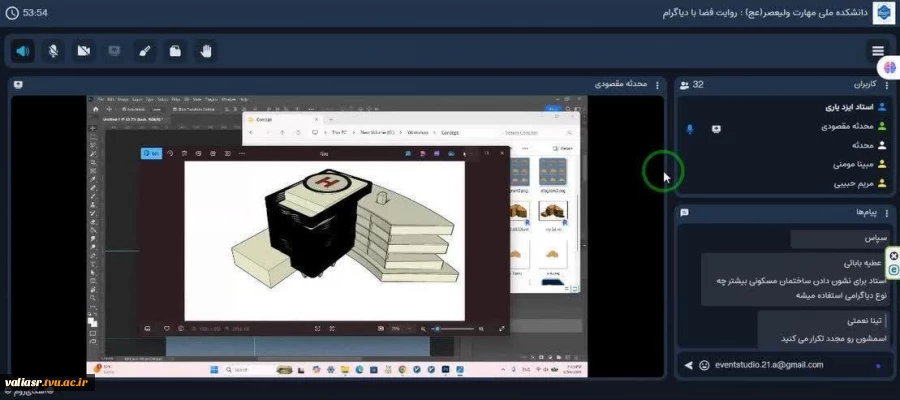Open emoji picker in chat input

[x=704, y=365]
